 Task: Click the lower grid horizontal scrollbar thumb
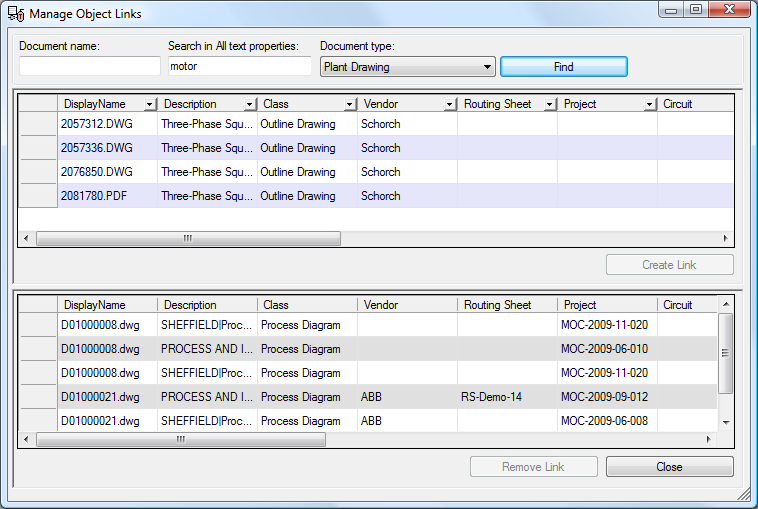click(180, 439)
